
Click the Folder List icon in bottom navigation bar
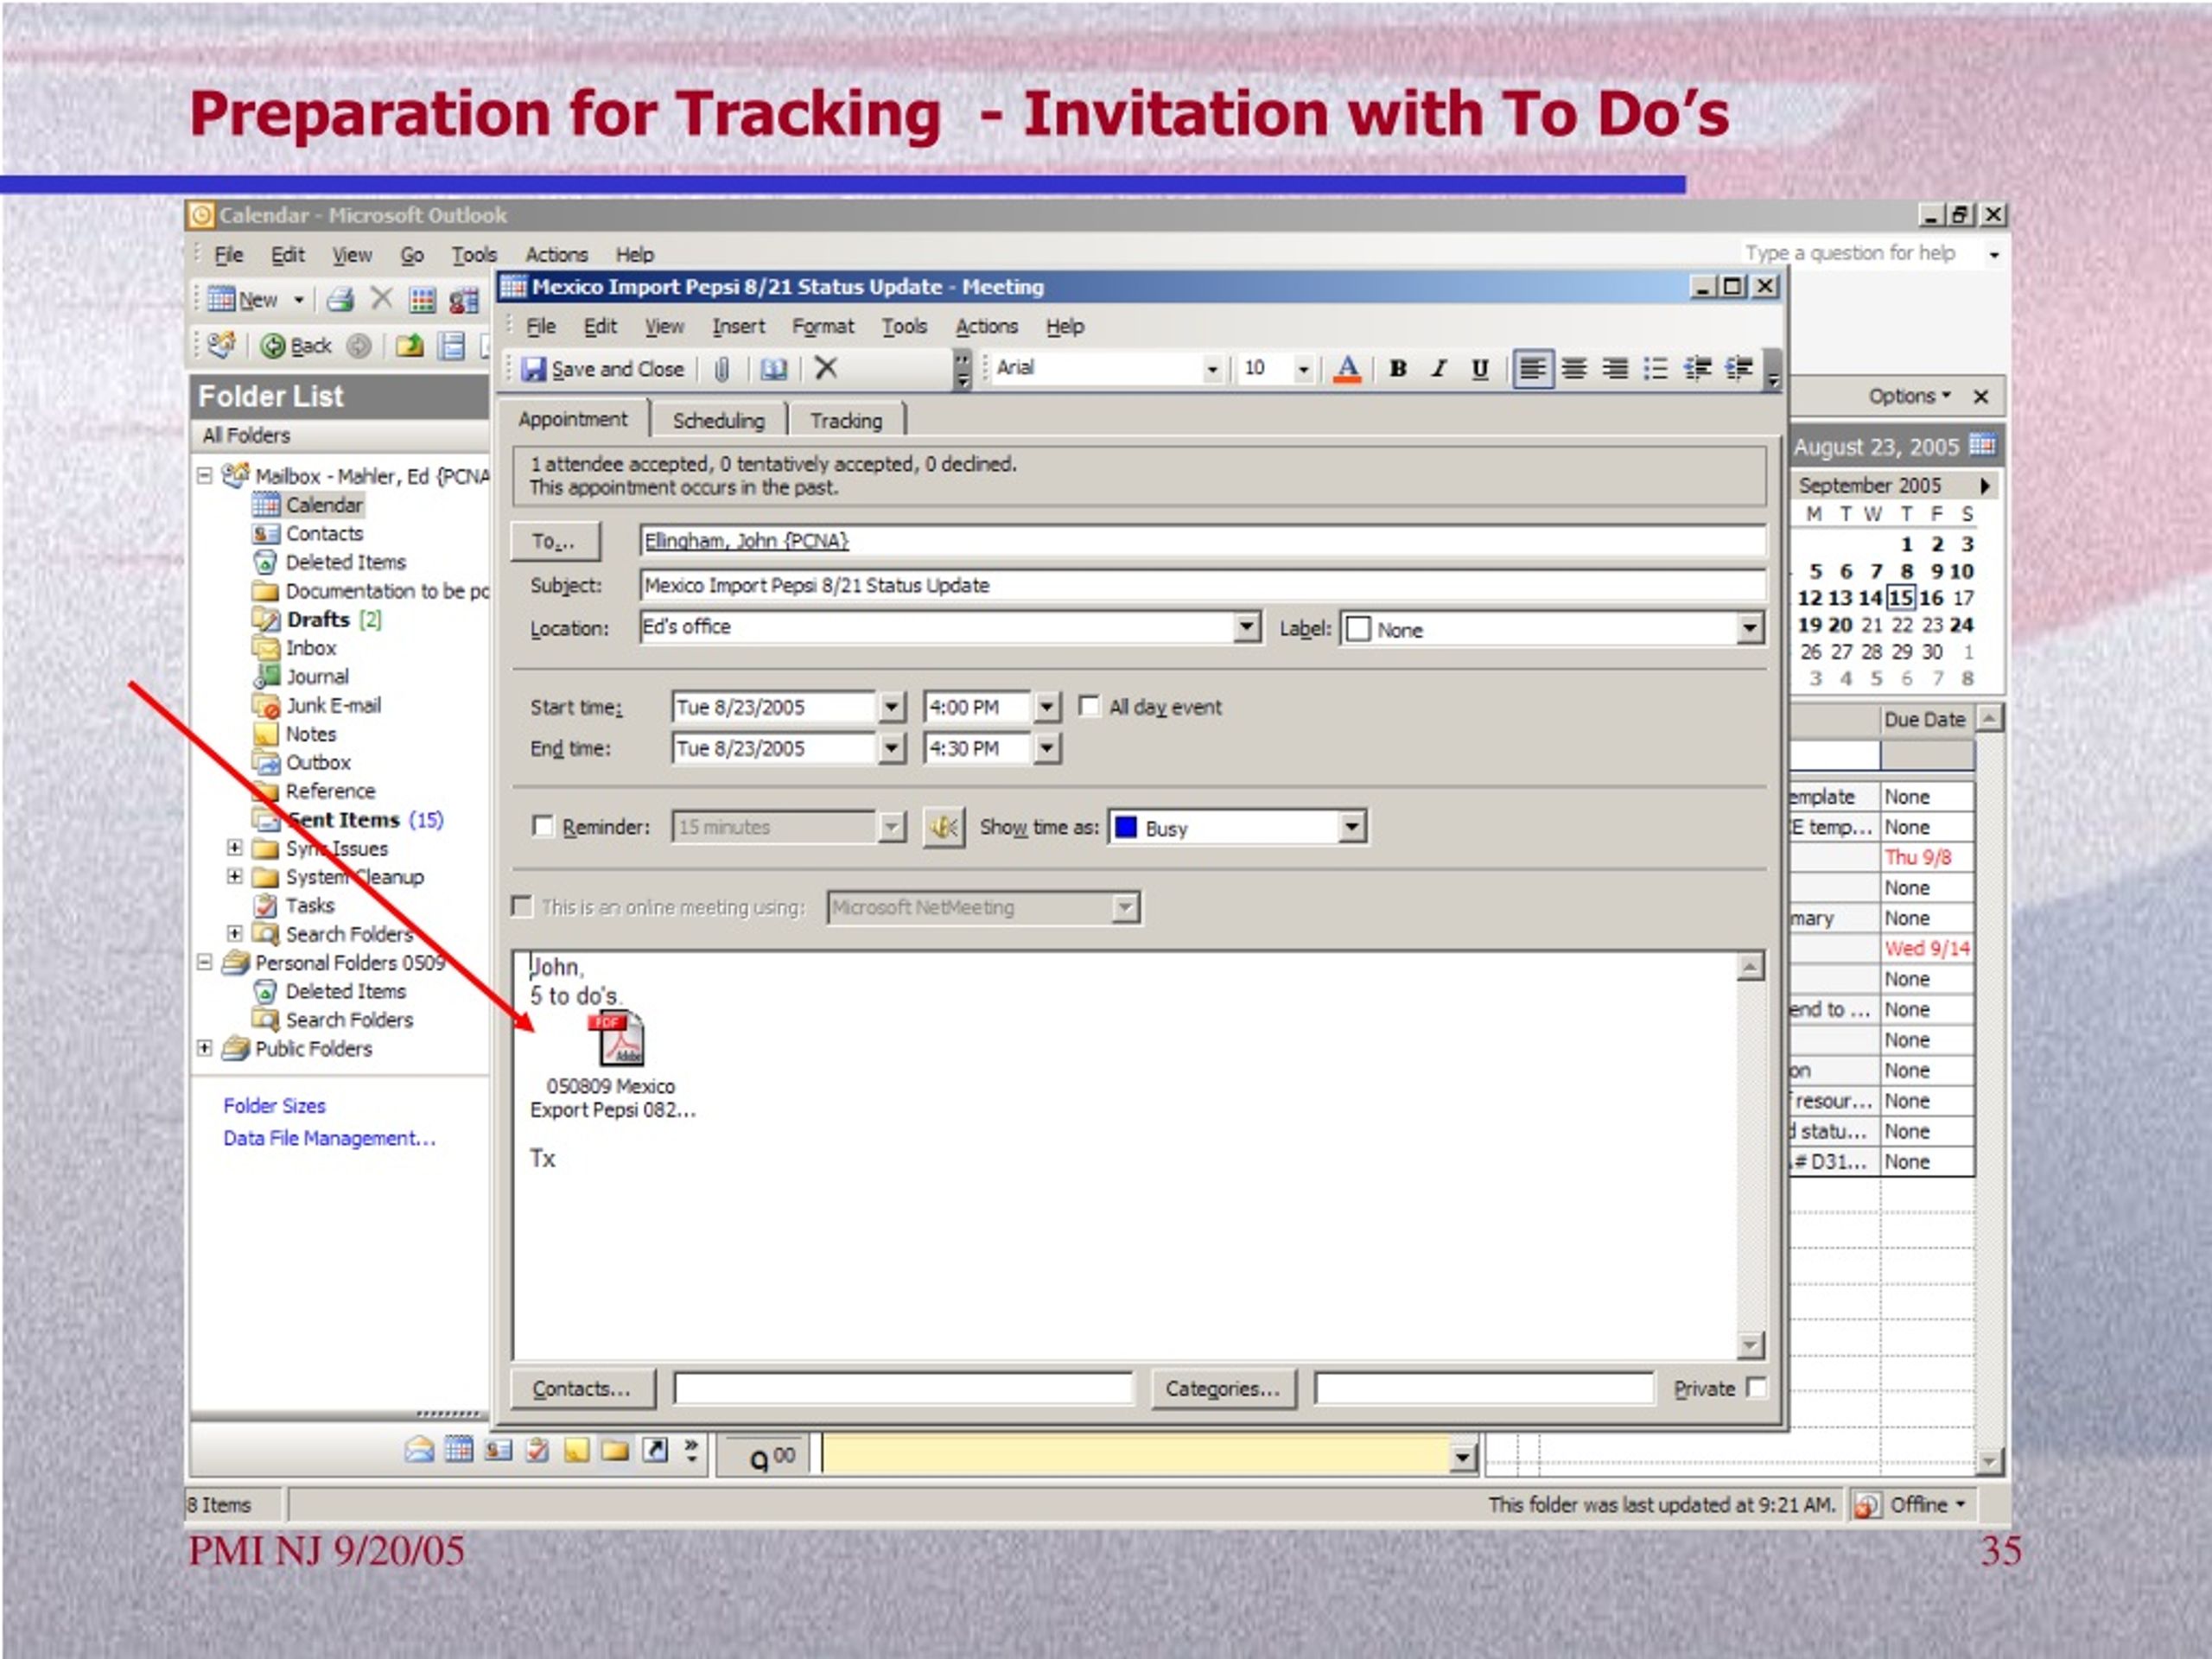[615, 1450]
